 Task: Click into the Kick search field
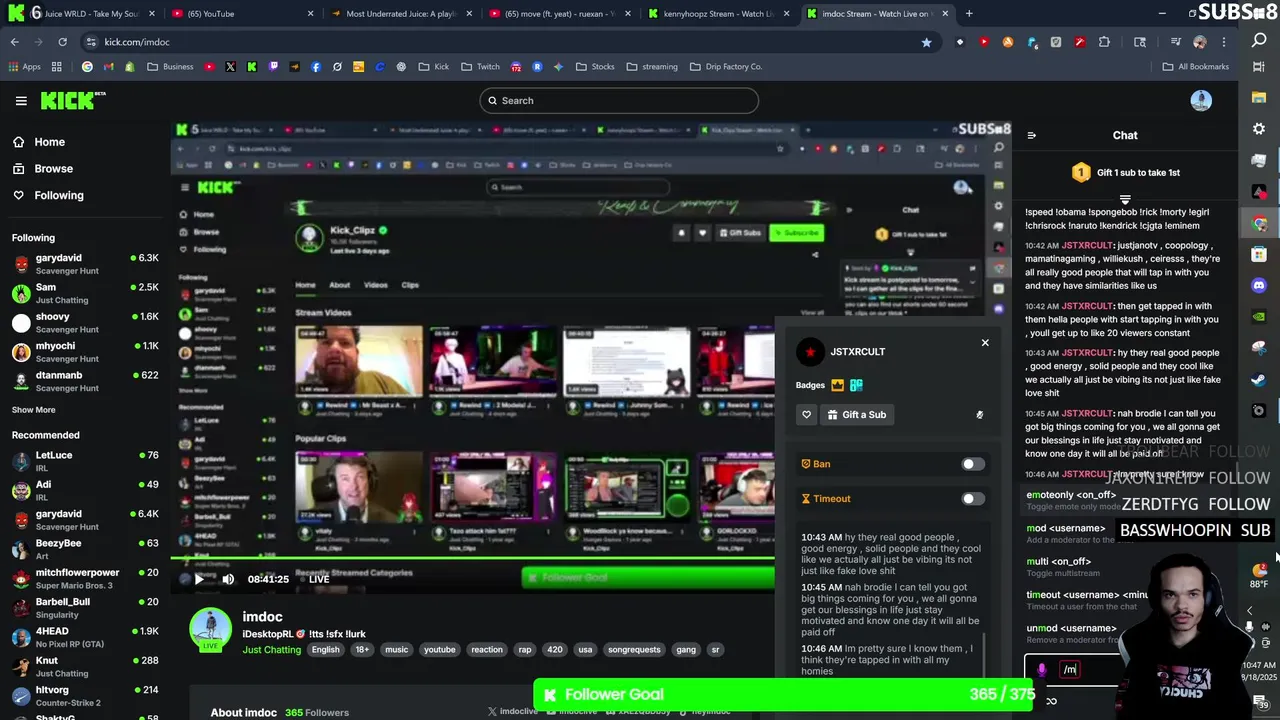click(619, 100)
